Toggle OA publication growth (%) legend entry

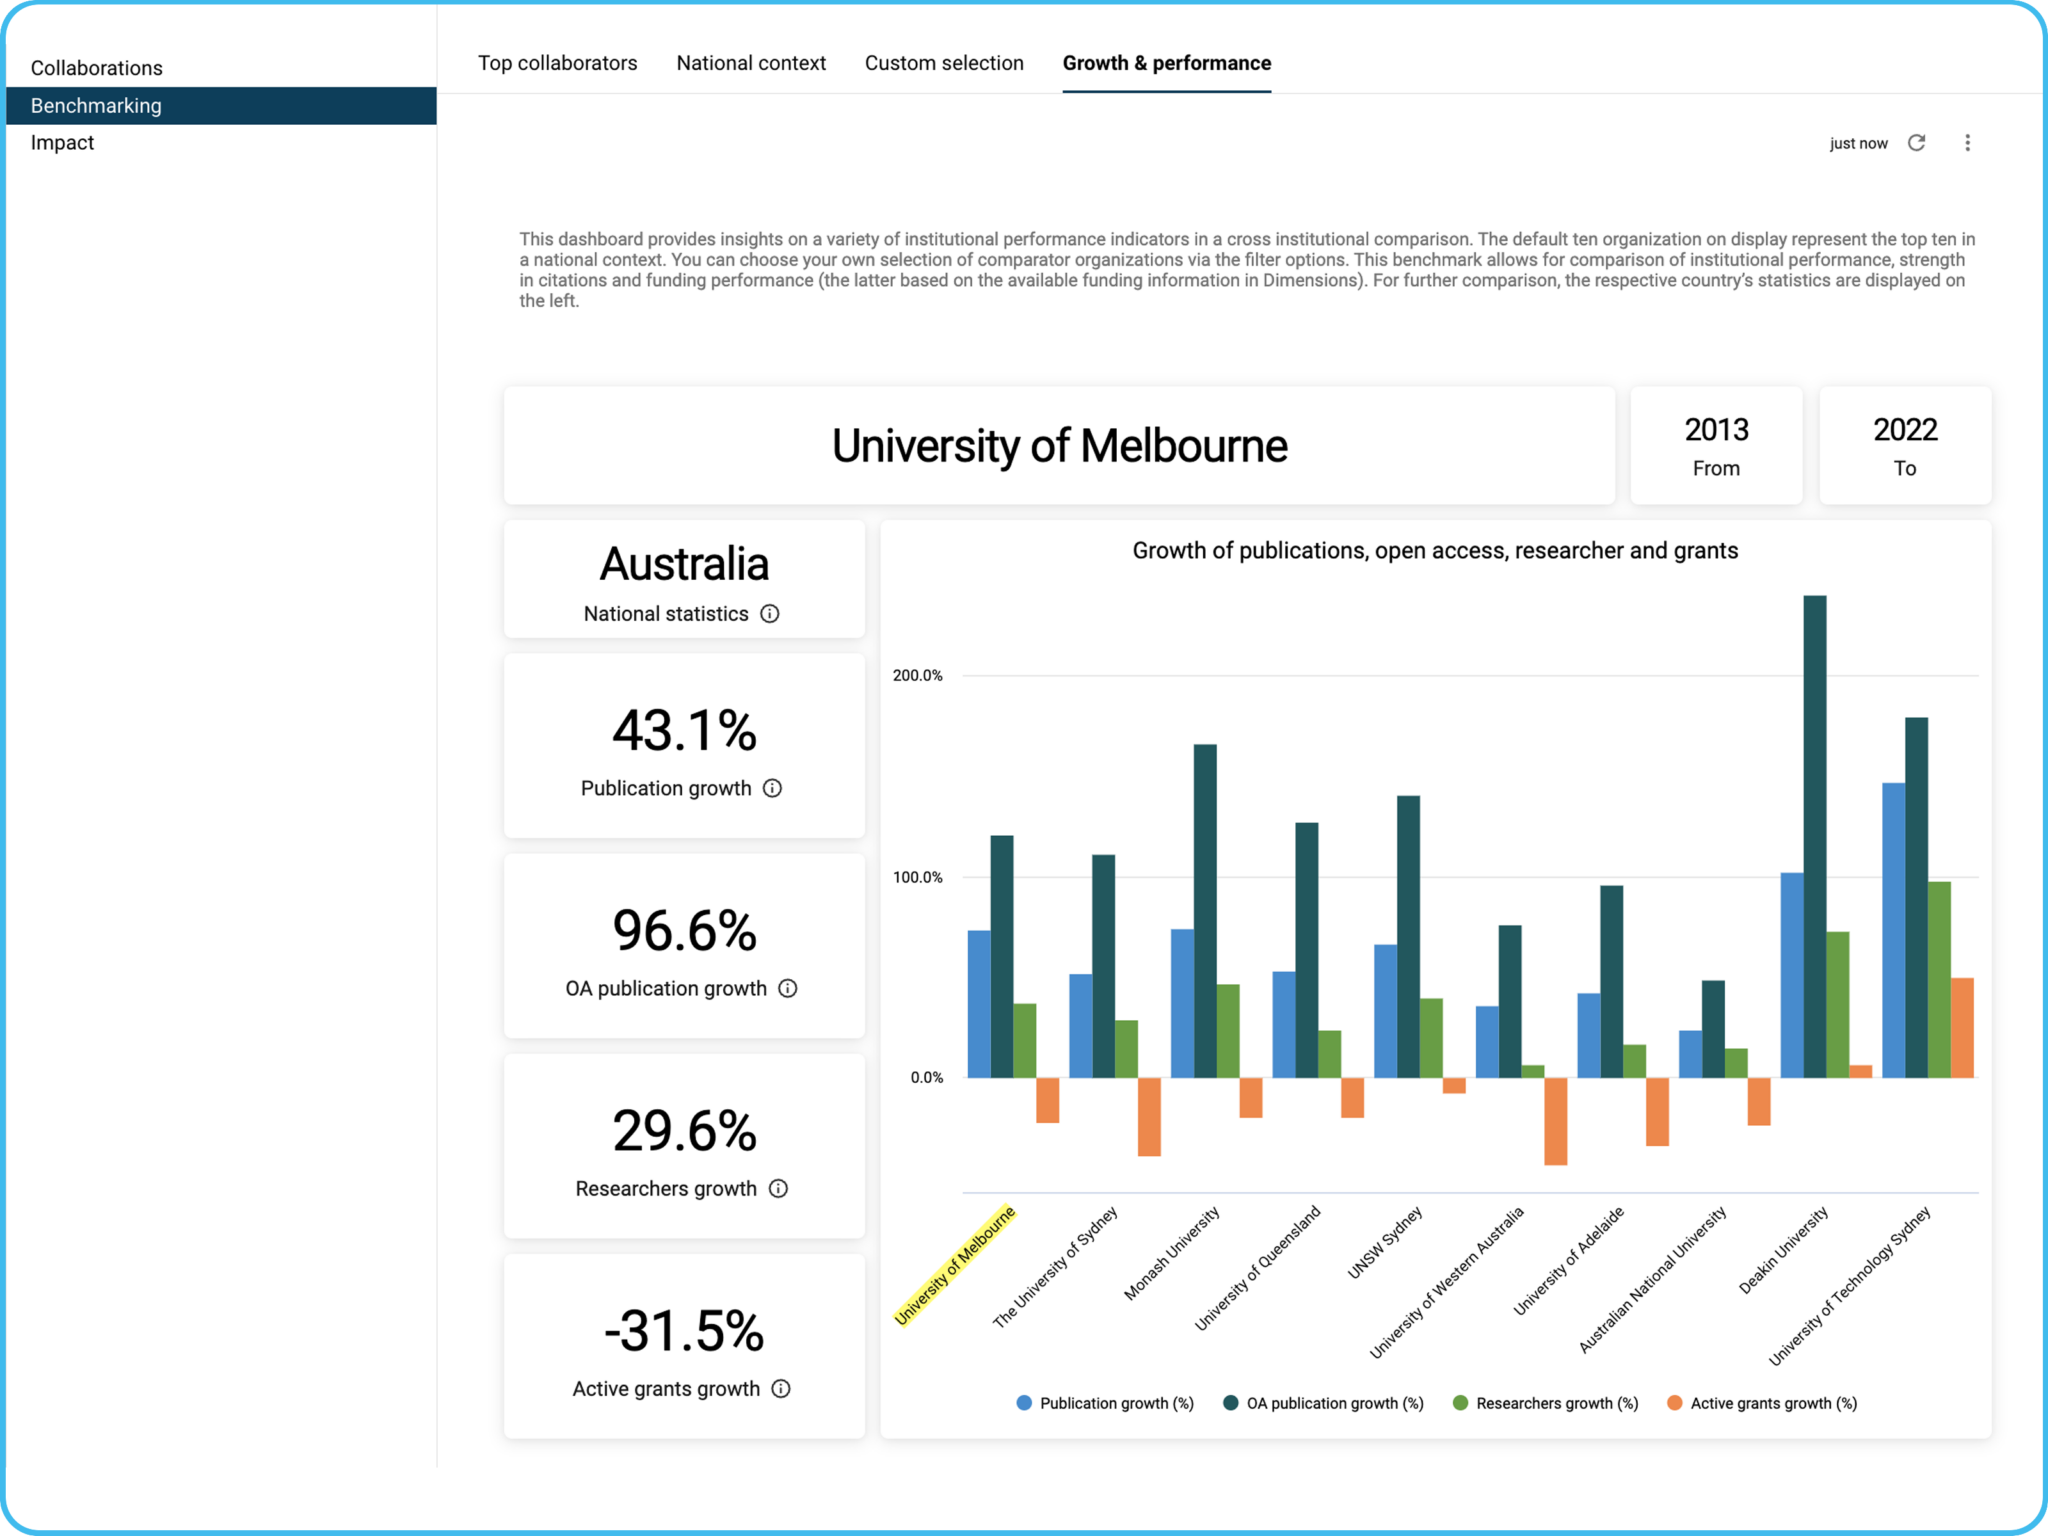[x=1322, y=1403]
